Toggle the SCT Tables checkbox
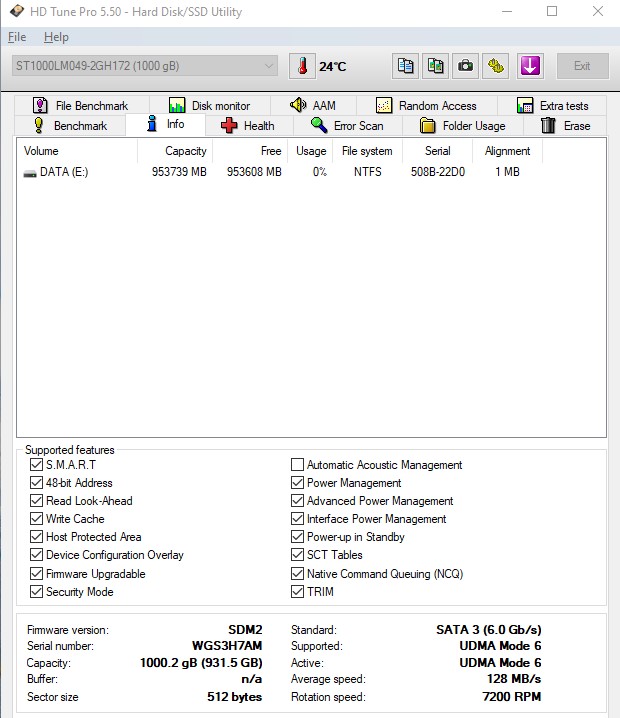Screen dimensions: 620x718 (297, 555)
